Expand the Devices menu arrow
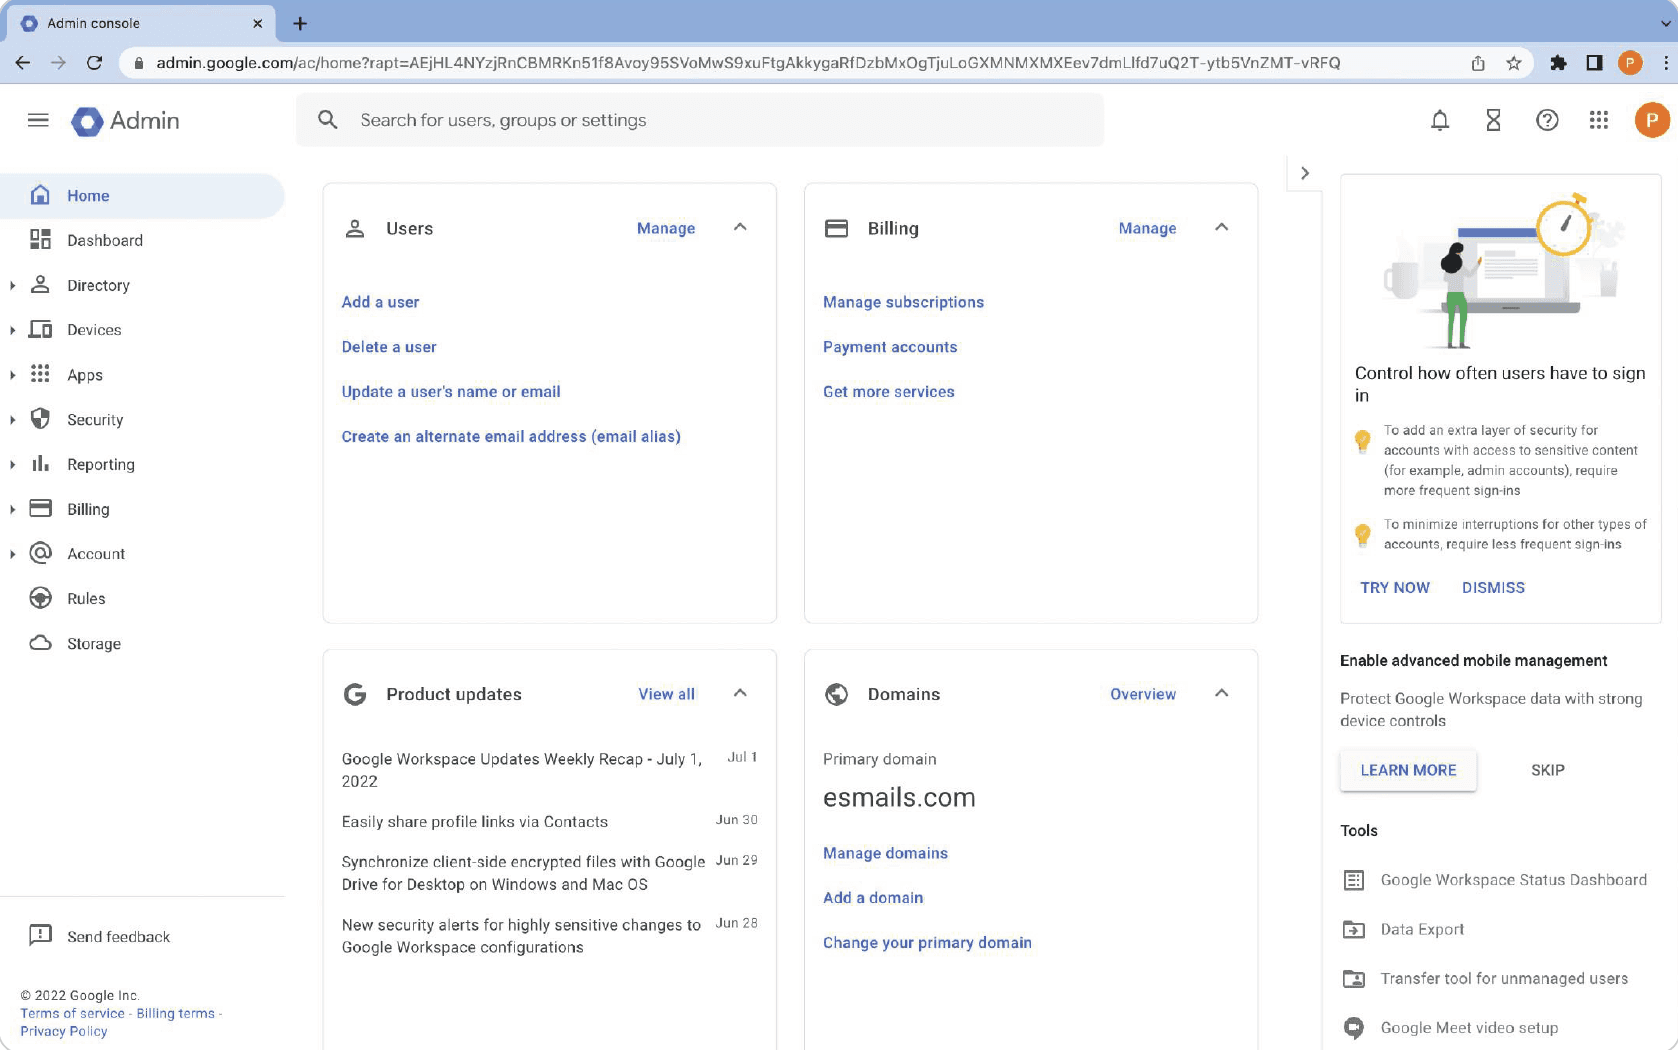This screenshot has height=1050, width=1678. pos(12,330)
